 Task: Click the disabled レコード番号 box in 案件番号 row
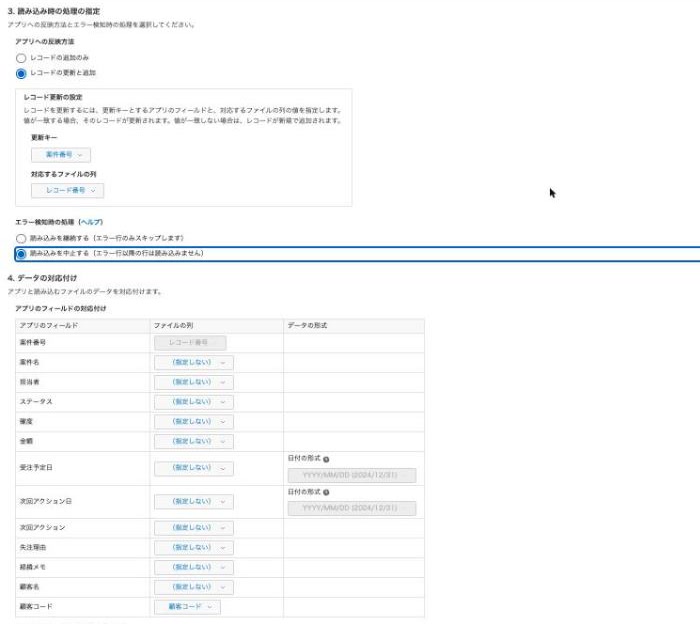[190, 343]
